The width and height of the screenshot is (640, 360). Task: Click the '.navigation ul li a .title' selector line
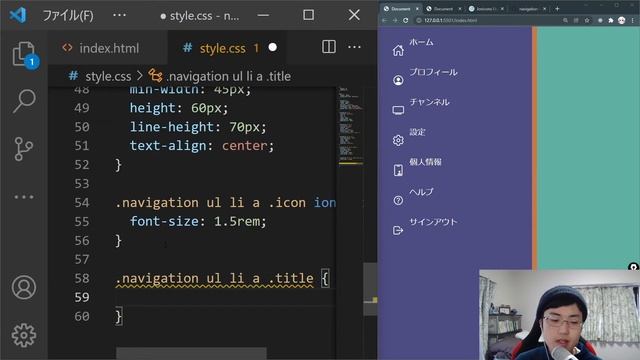[215, 278]
